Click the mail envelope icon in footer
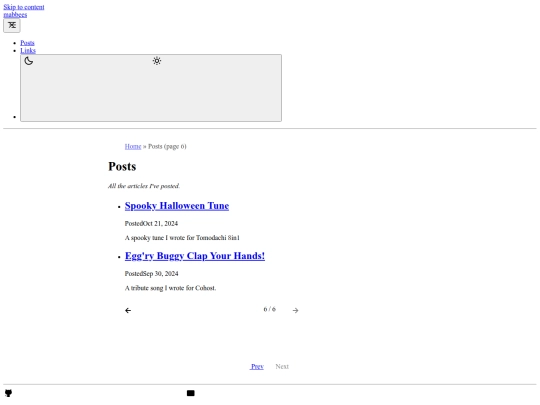Viewport: 540px width, 405px height. [x=190, y=393]
